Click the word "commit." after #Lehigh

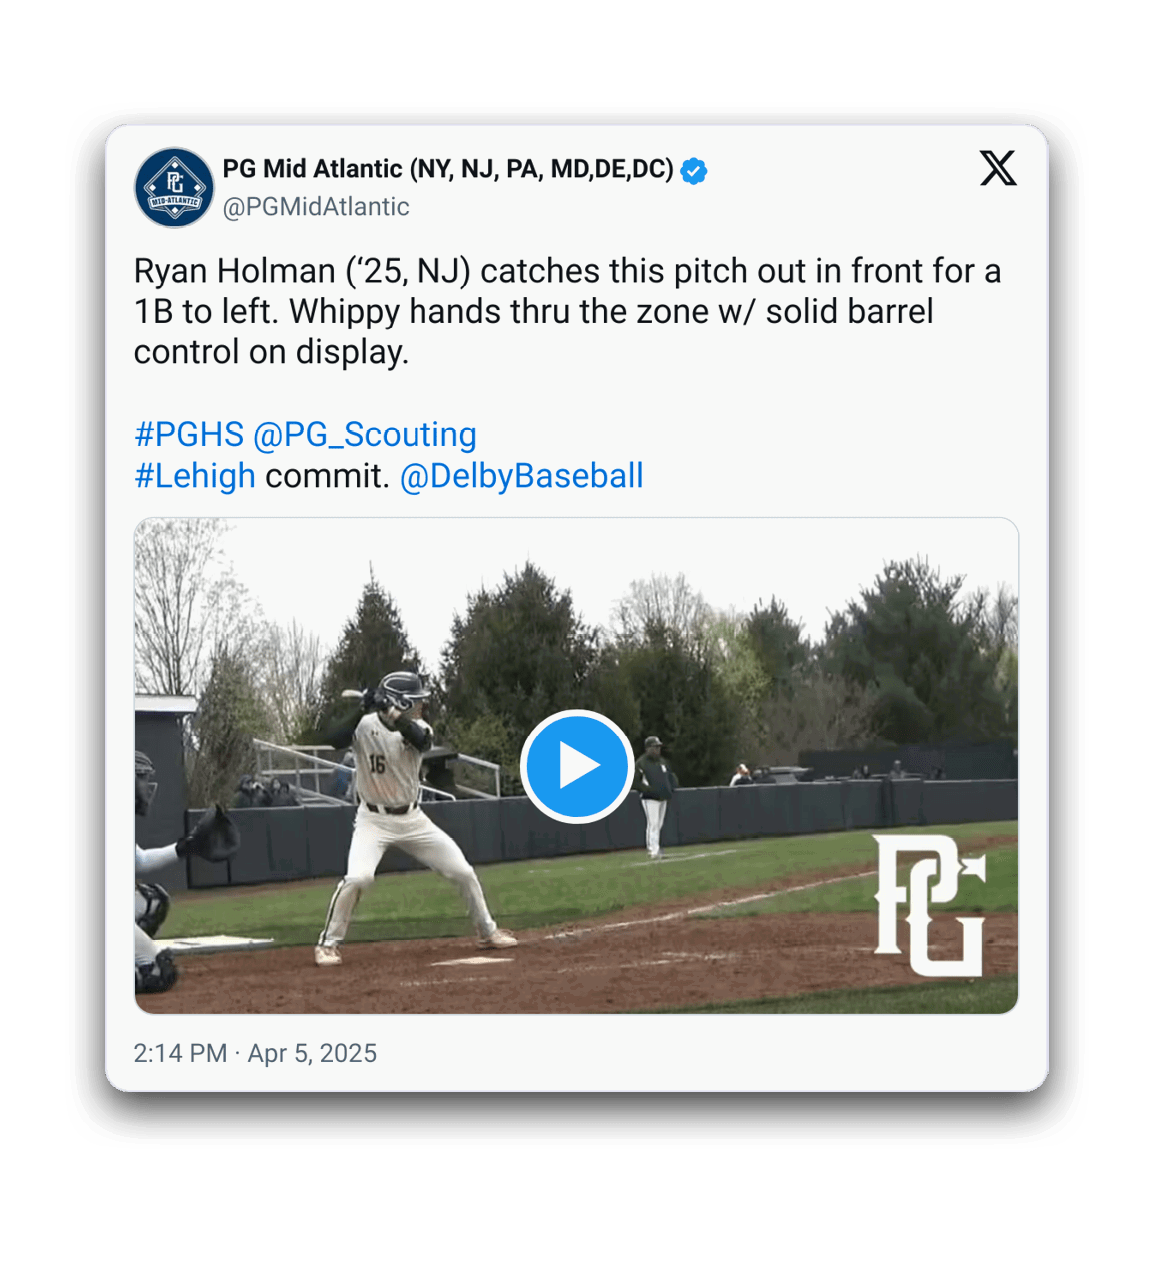327,475
